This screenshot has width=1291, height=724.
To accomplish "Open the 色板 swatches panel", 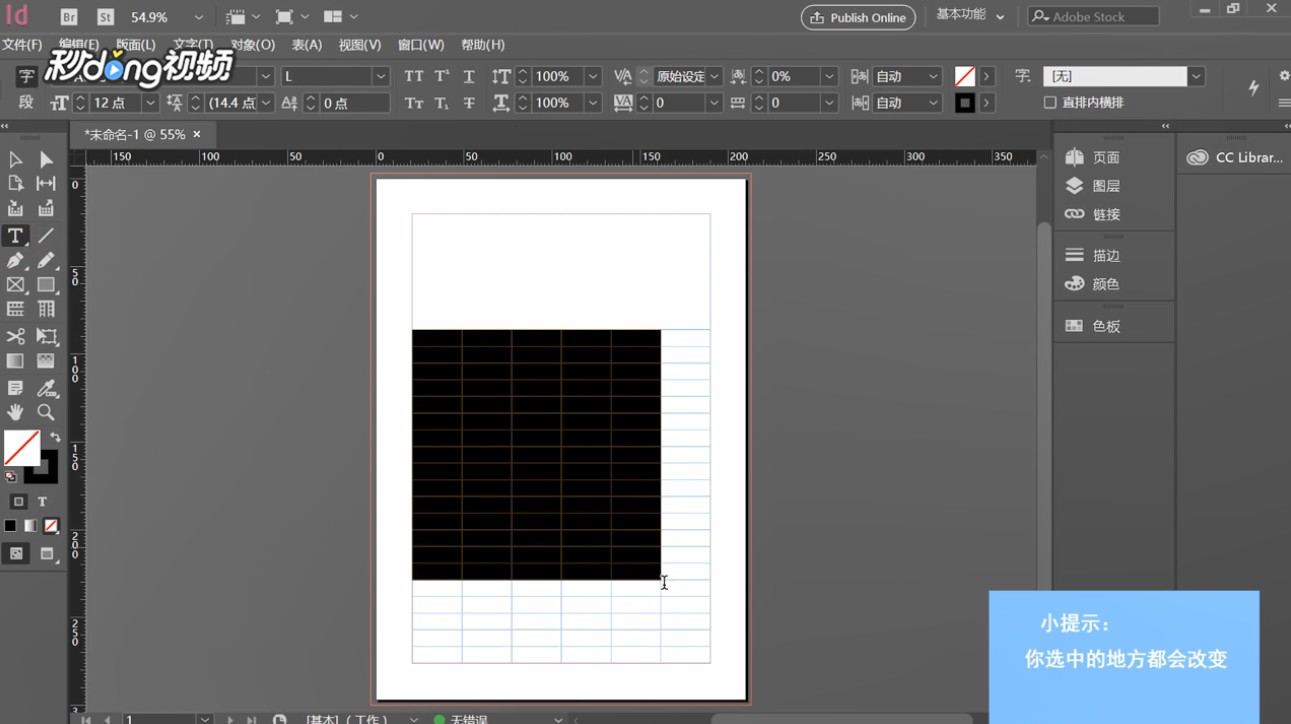I will point(1105,326).
